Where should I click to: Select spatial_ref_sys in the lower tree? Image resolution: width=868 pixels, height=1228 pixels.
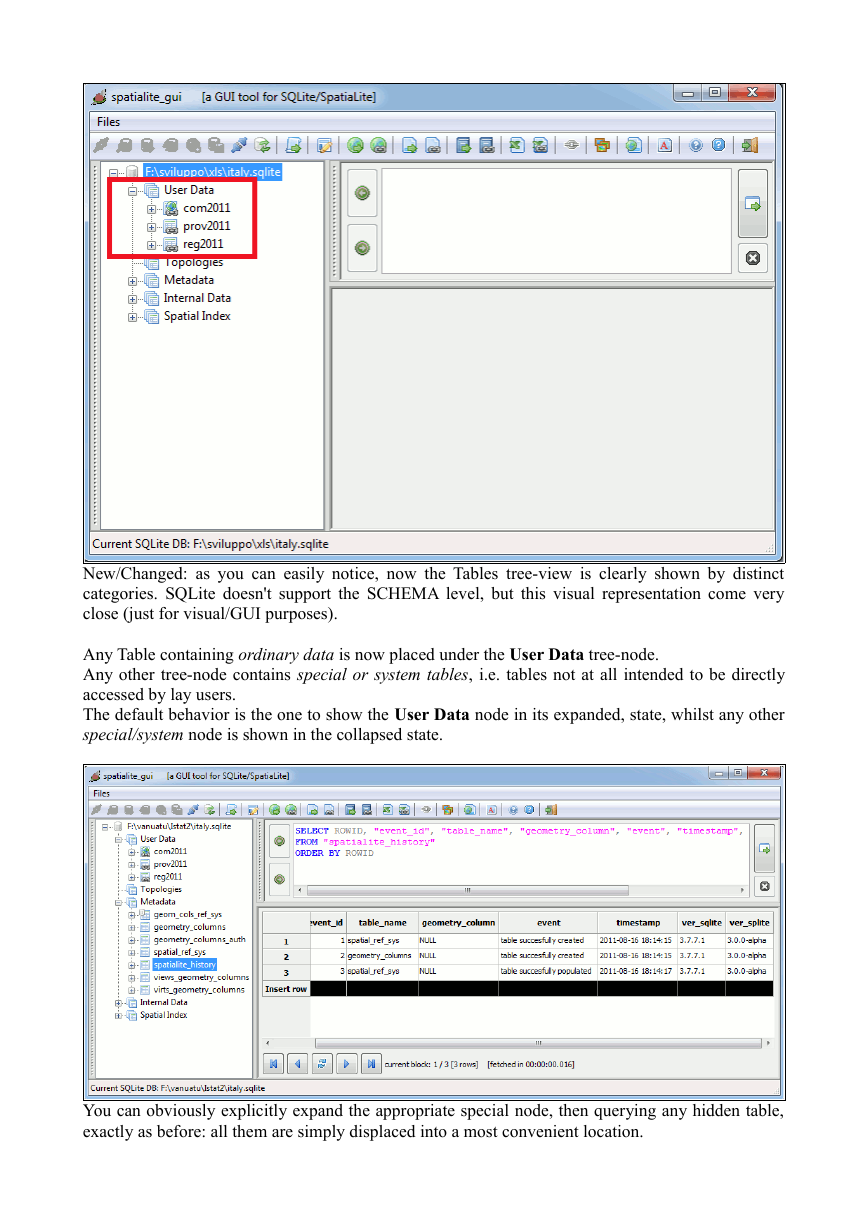[x=180, y=952]
